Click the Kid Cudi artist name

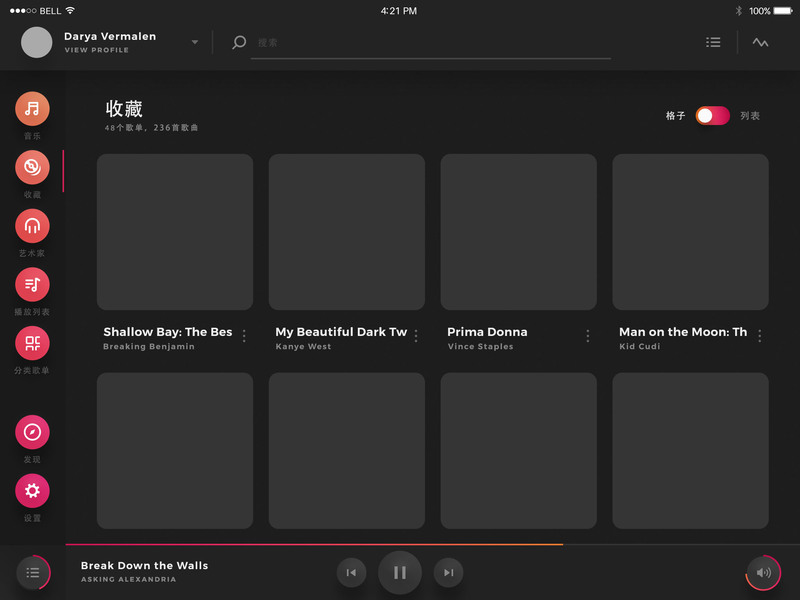pos(640,346)
